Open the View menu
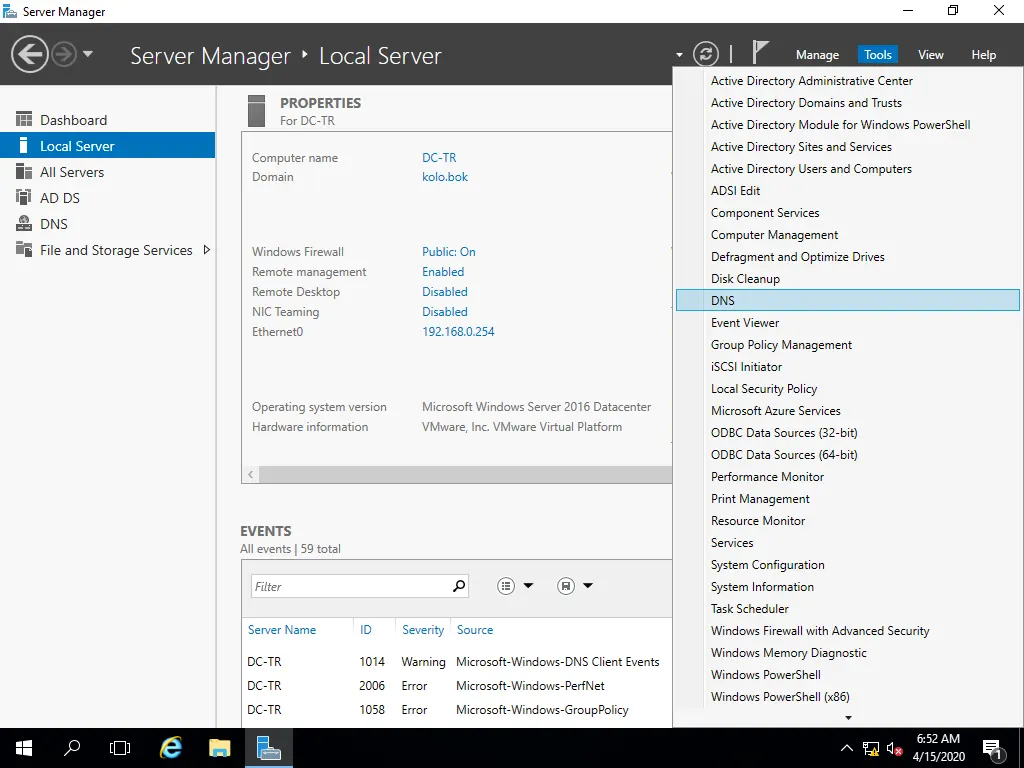1024x768 pixels. click(x=930, y=55)
